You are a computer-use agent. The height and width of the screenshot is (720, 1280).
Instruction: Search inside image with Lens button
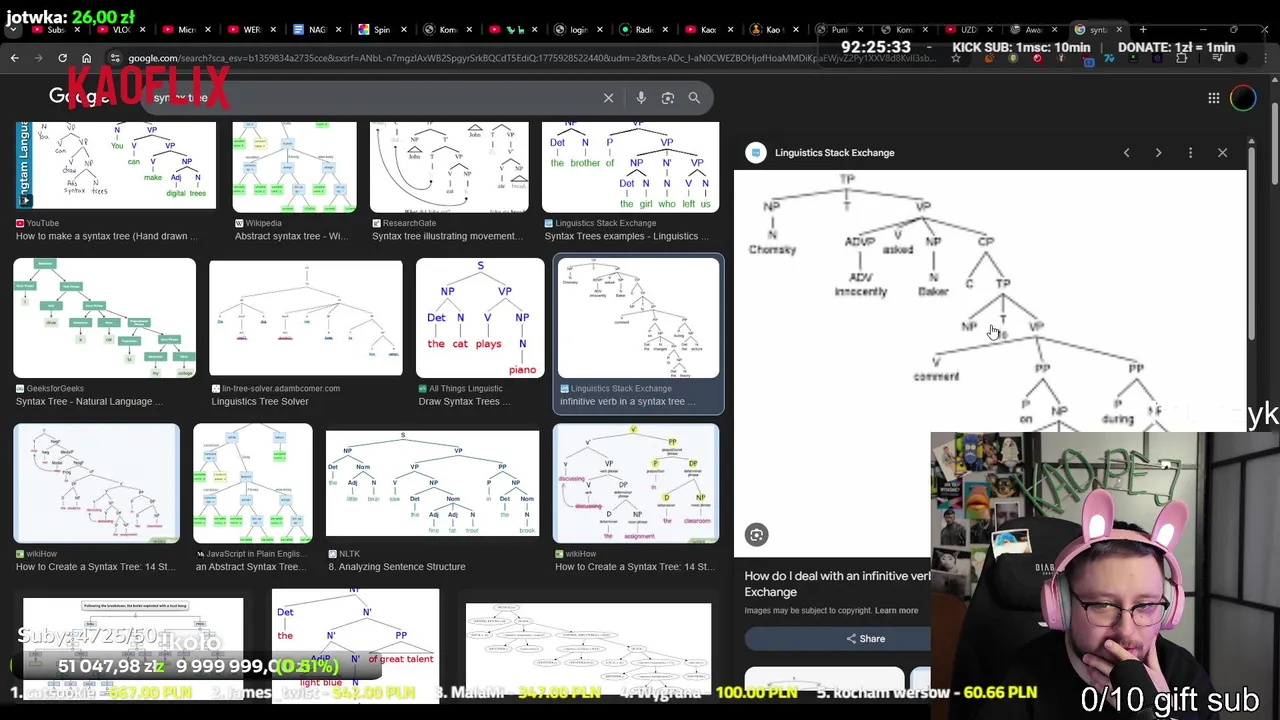click(x=757, y=535)
